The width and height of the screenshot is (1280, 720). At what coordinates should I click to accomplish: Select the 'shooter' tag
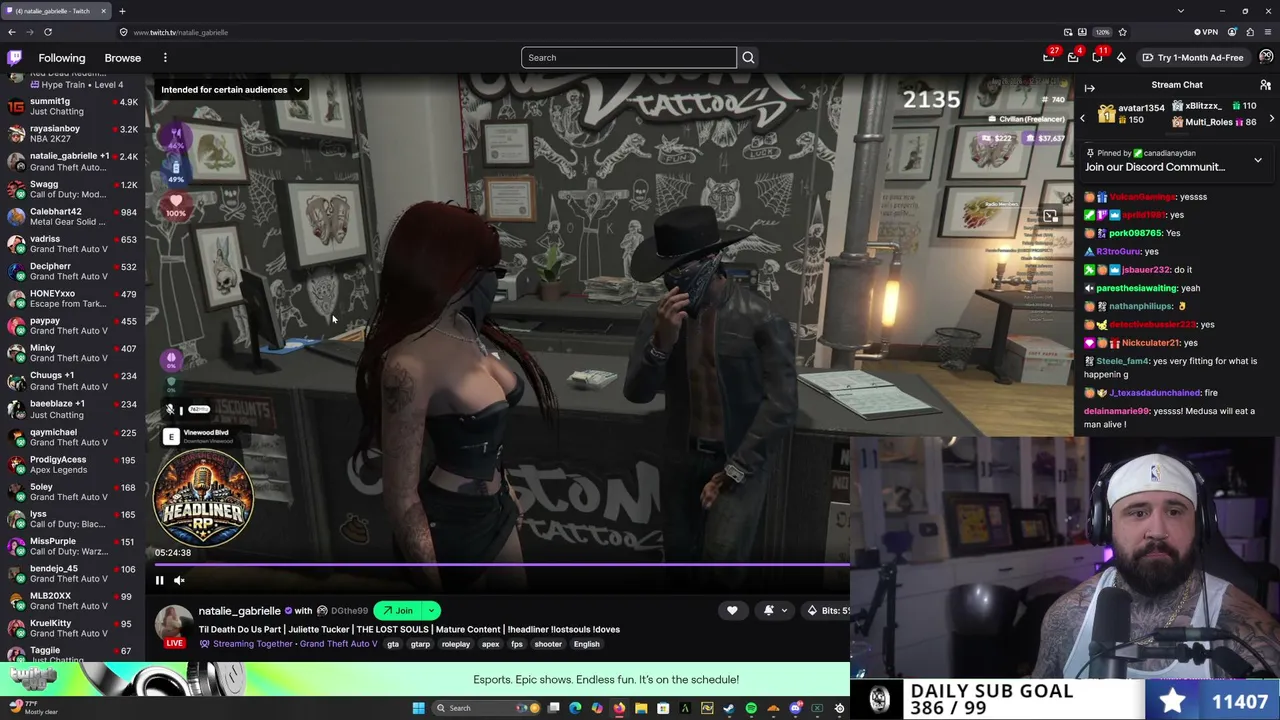point(548,644)
